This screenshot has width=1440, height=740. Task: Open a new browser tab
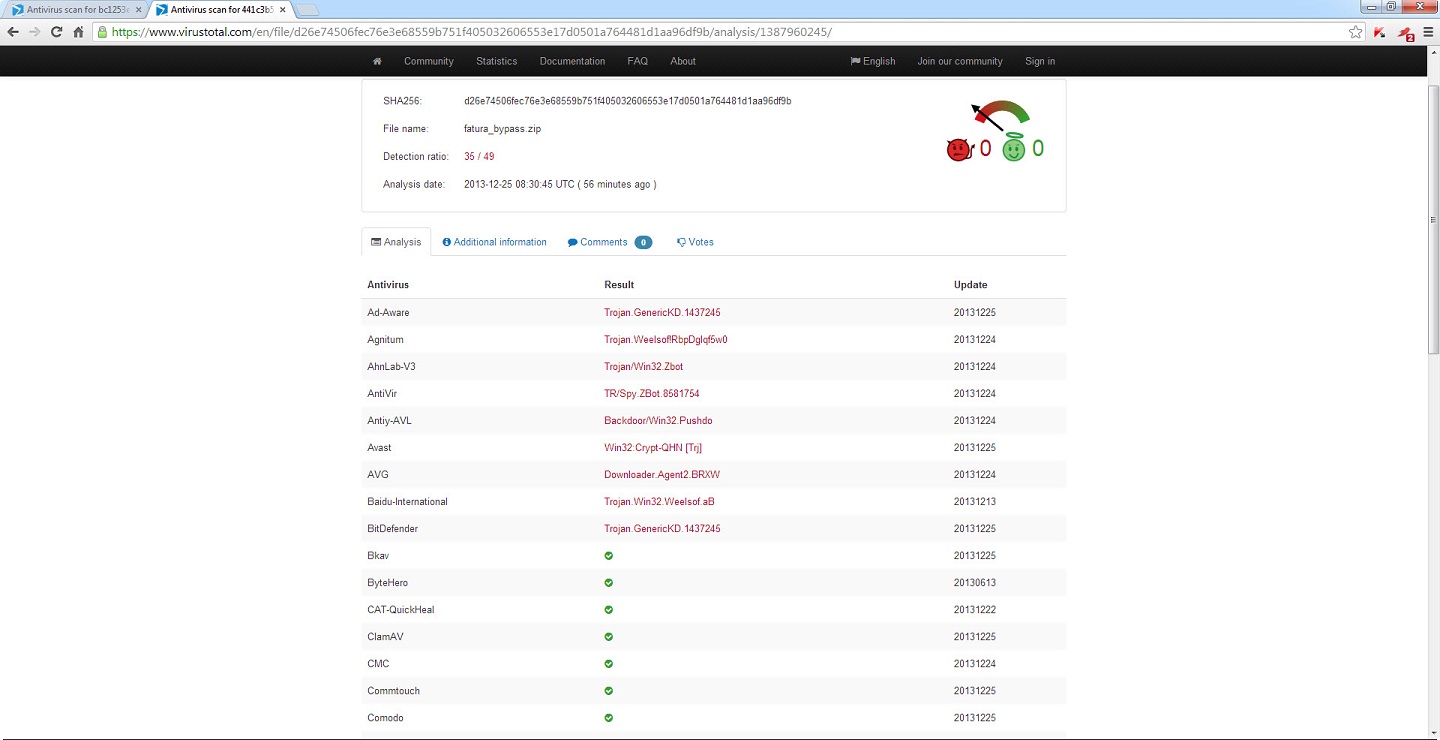(307, 10)
